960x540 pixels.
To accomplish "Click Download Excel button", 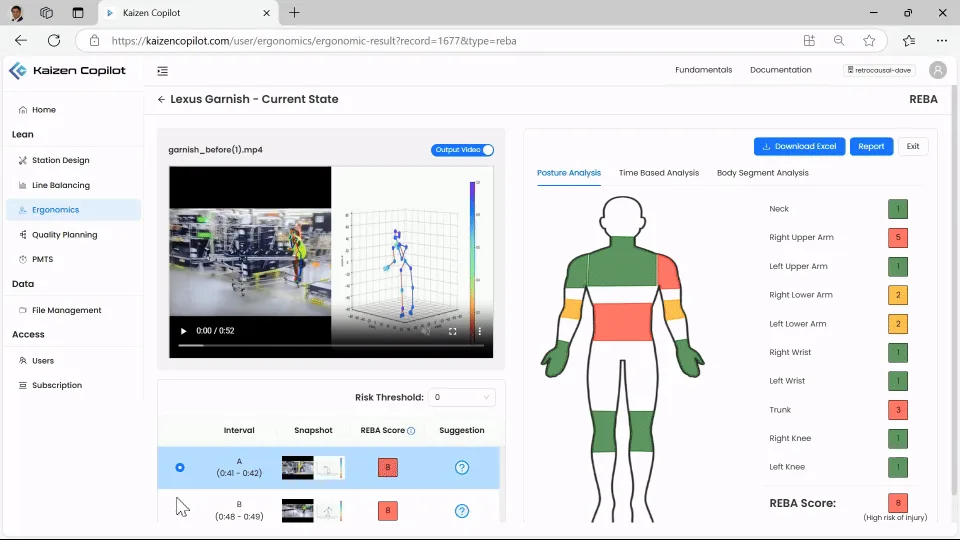I will click(x=799, y=146).
